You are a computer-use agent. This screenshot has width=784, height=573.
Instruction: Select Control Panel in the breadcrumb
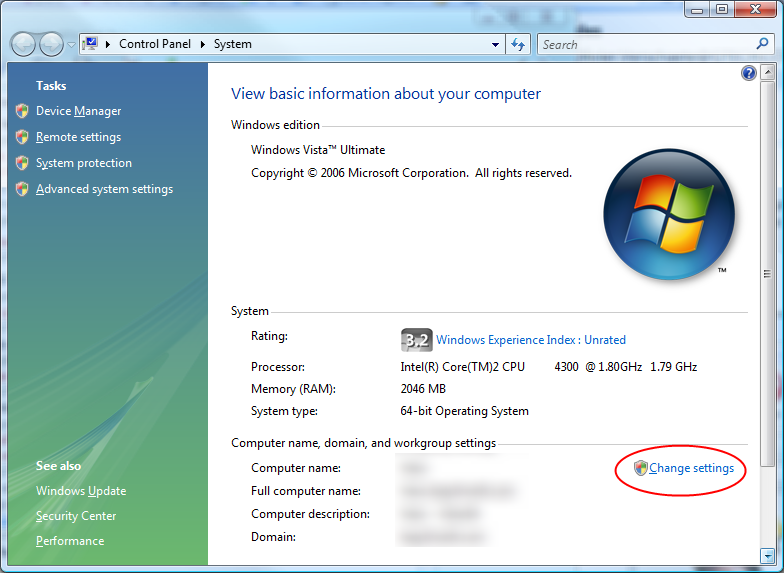pos(155,44)
